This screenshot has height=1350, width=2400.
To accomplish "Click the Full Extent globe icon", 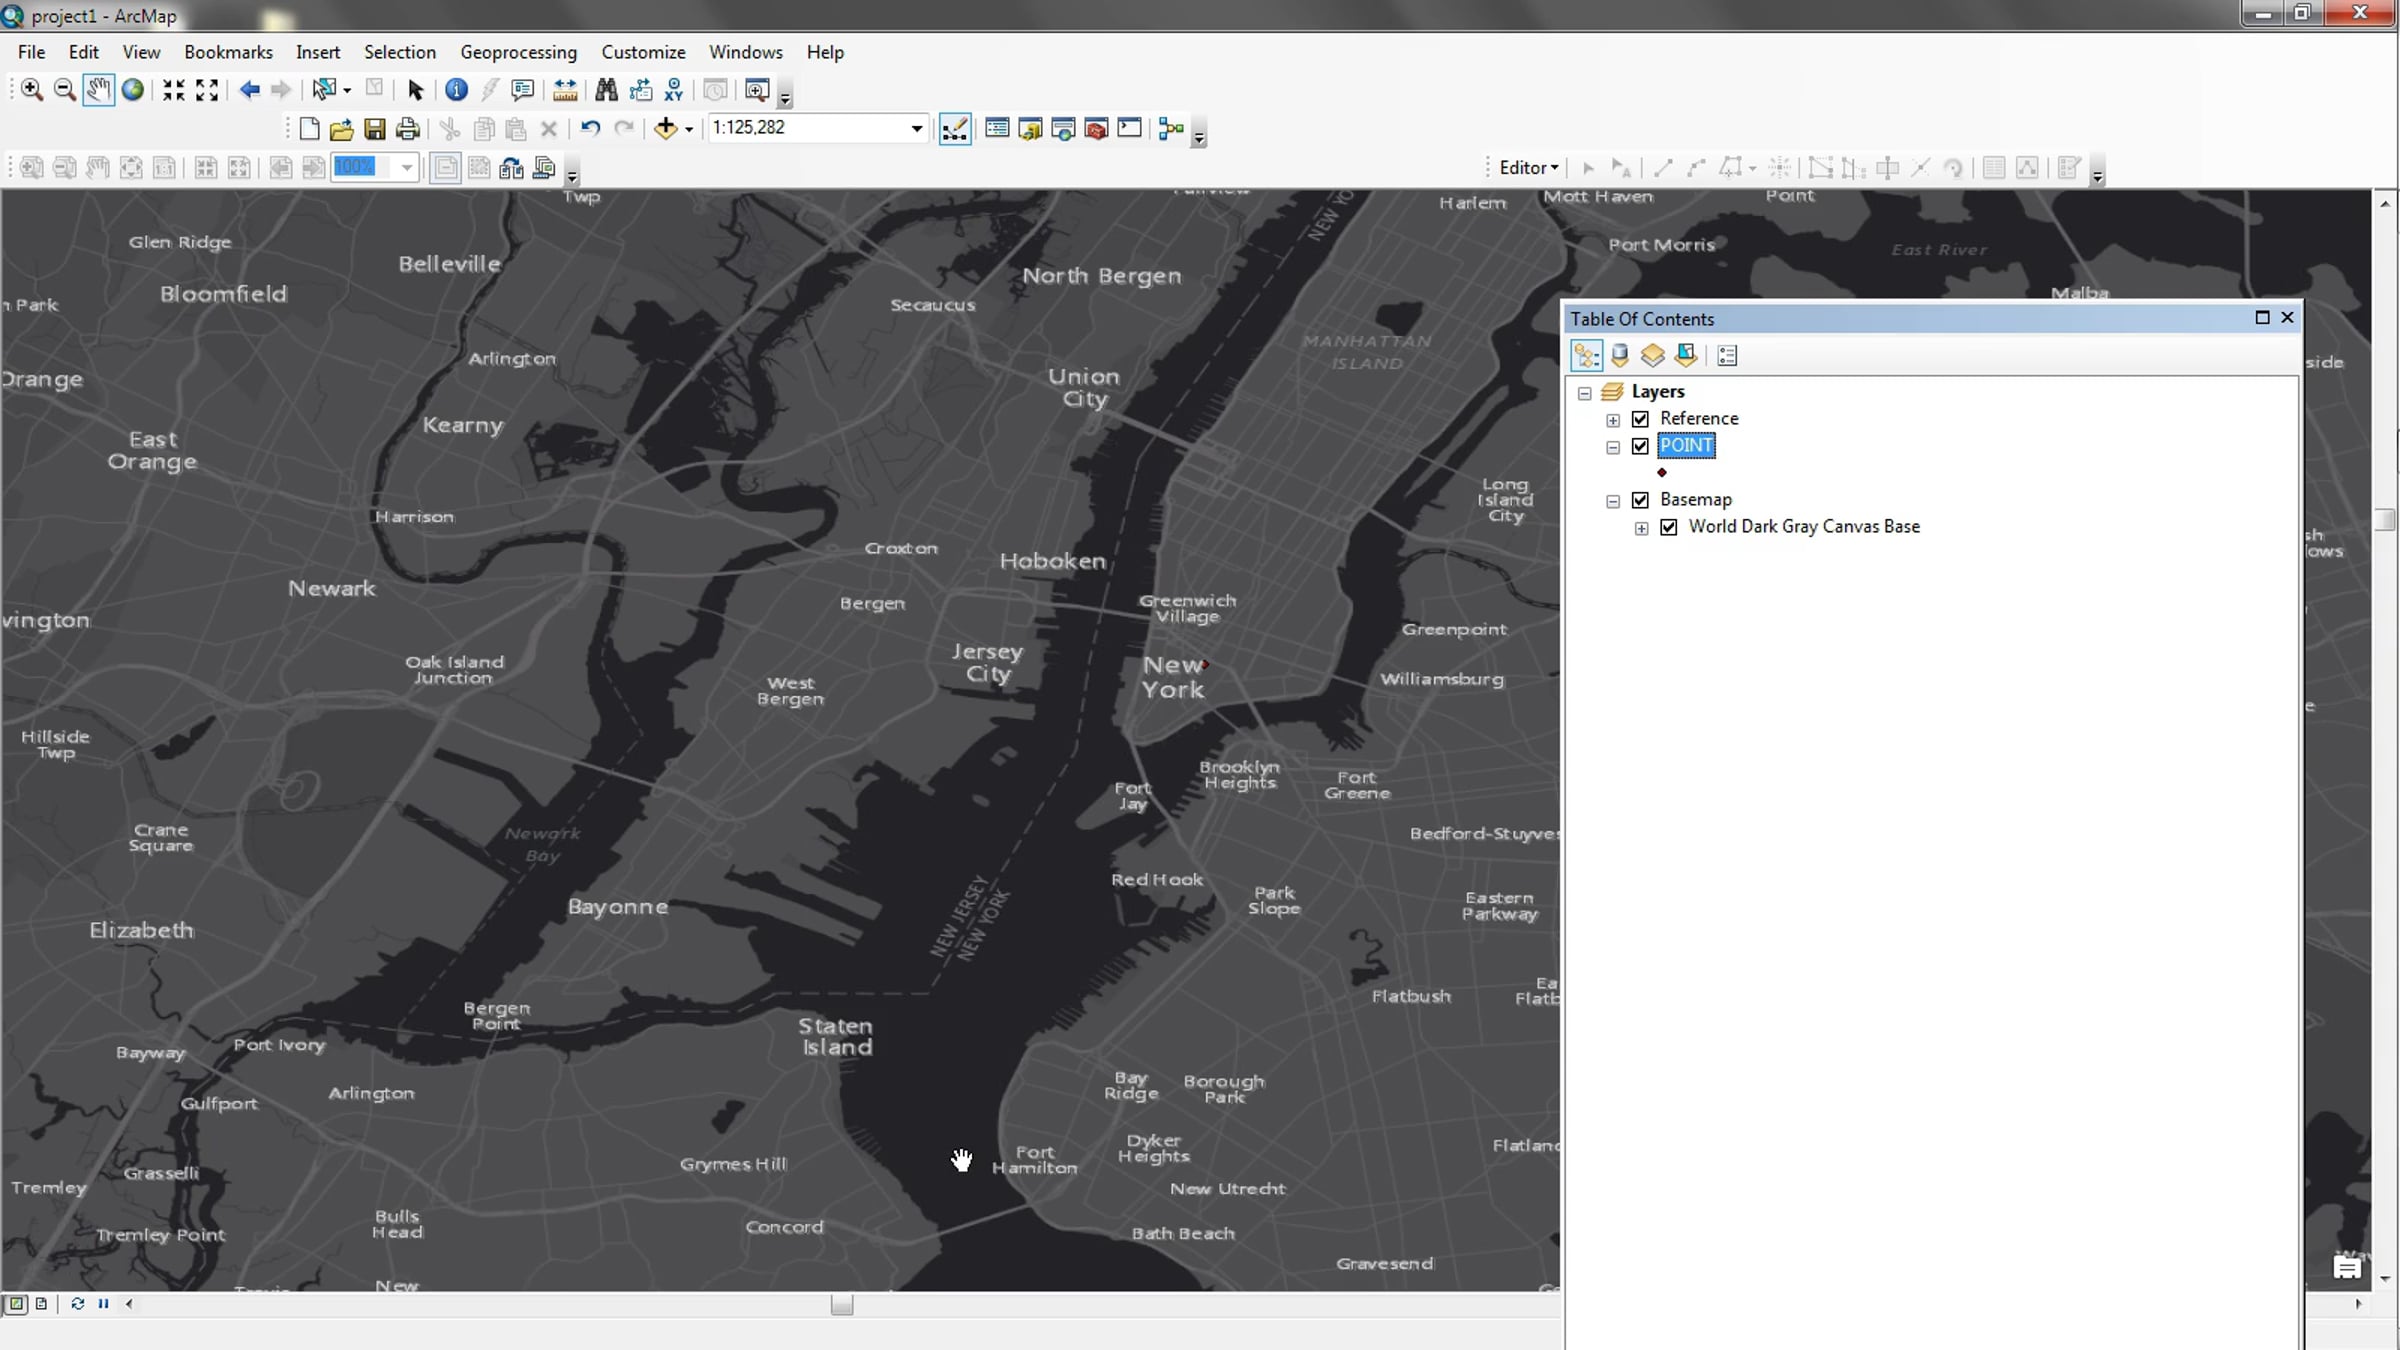I will pyautogui.click(x=132, y=90).
